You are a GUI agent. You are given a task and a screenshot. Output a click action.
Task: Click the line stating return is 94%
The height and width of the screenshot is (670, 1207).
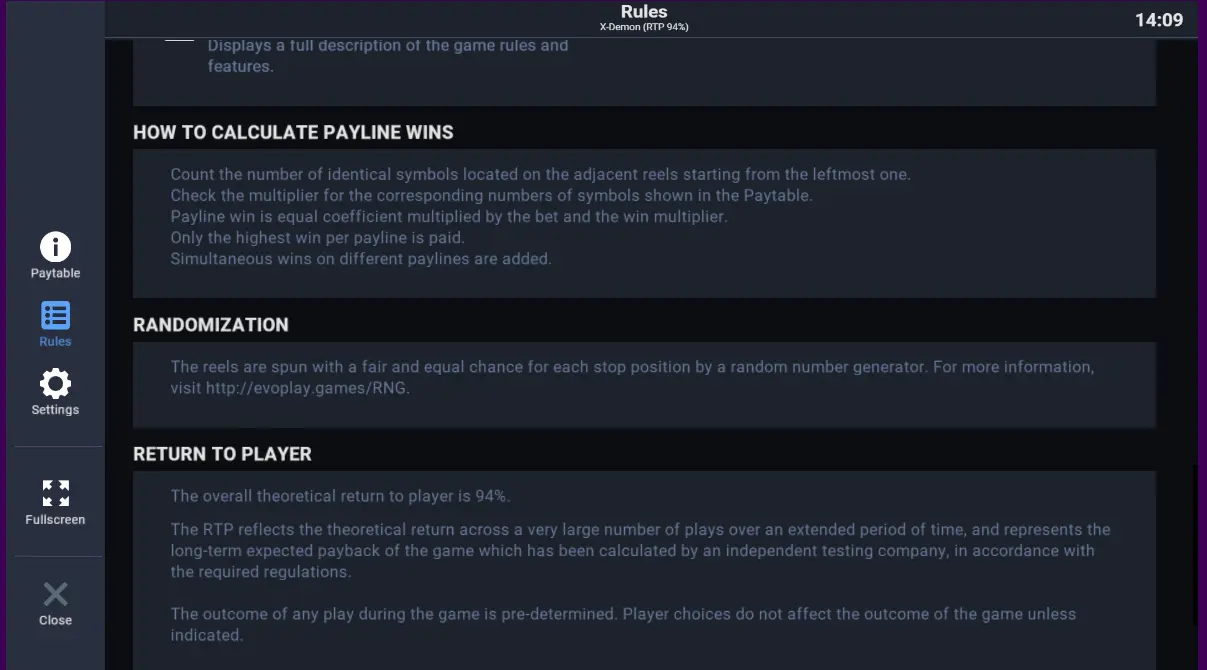point(341,496)
